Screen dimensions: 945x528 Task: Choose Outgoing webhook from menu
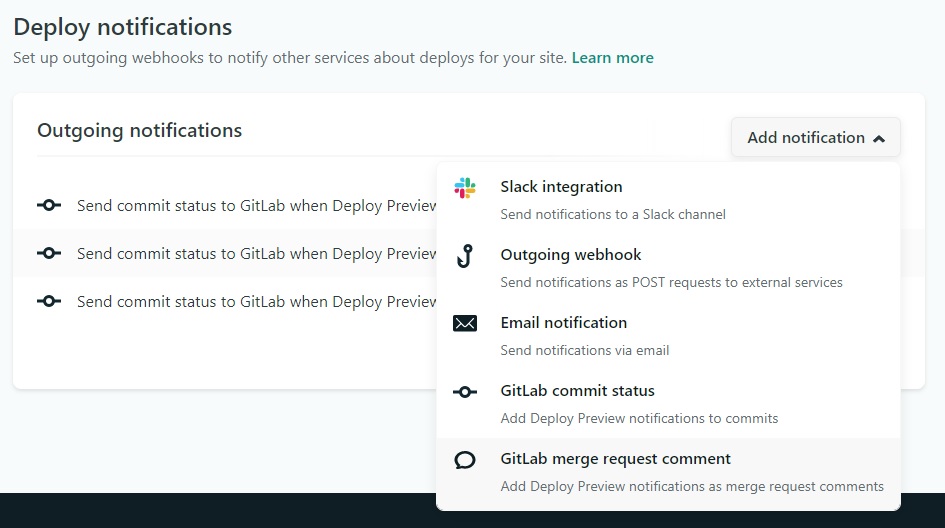[x=668, y=267]
